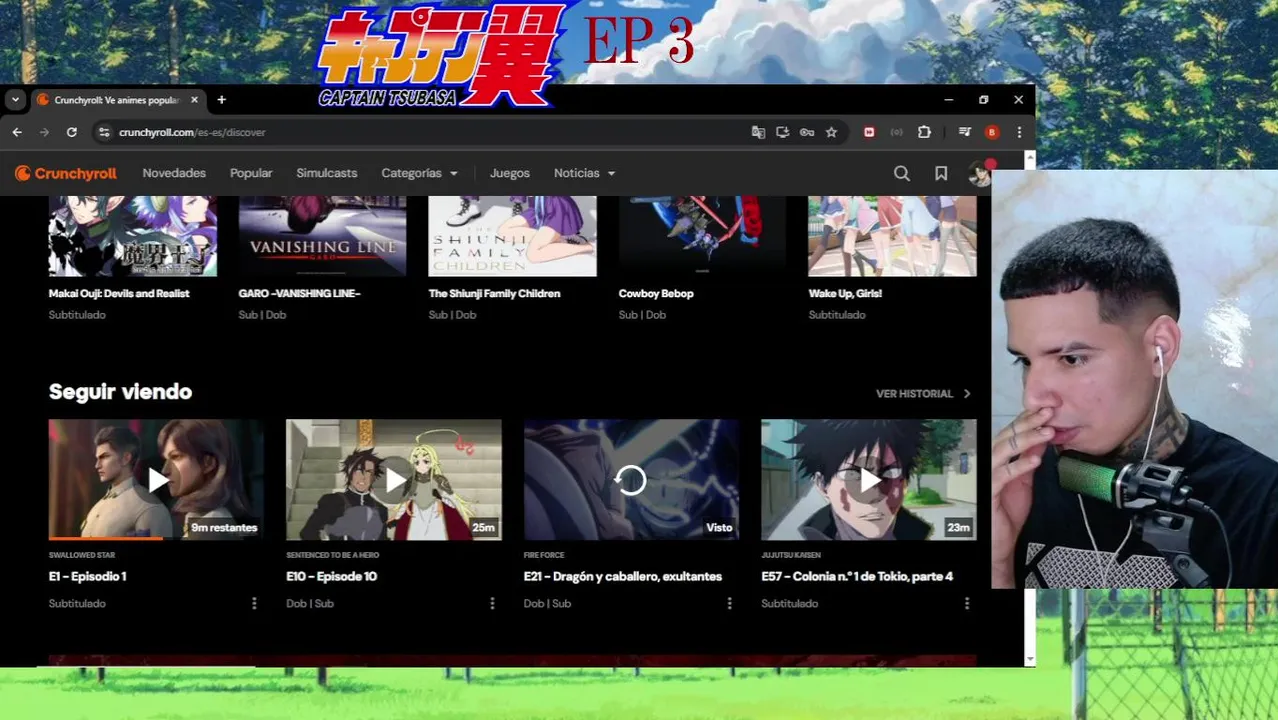Click 'E21 – Dragón y caballero, exultantes'
Screen dimensions: 1278x720
[x=623, y=576]
